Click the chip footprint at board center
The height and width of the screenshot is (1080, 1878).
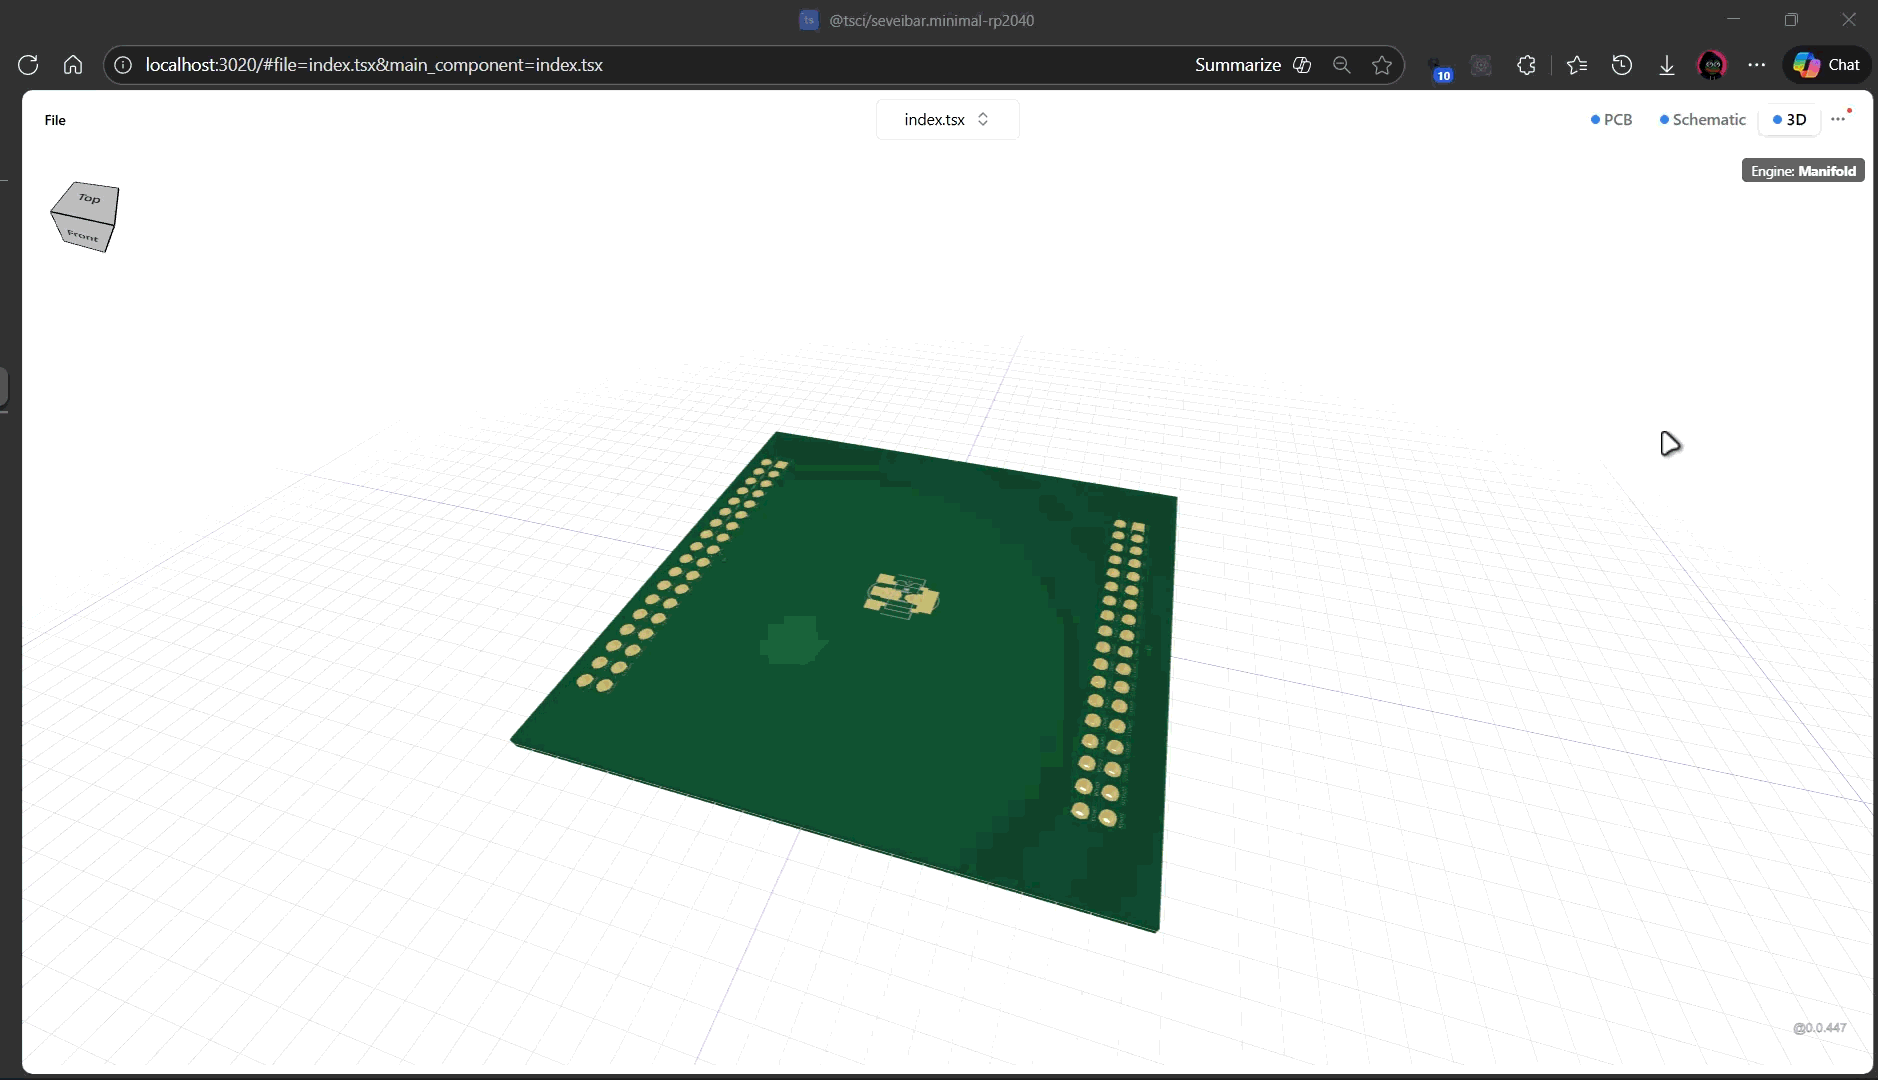click(902, 596)
